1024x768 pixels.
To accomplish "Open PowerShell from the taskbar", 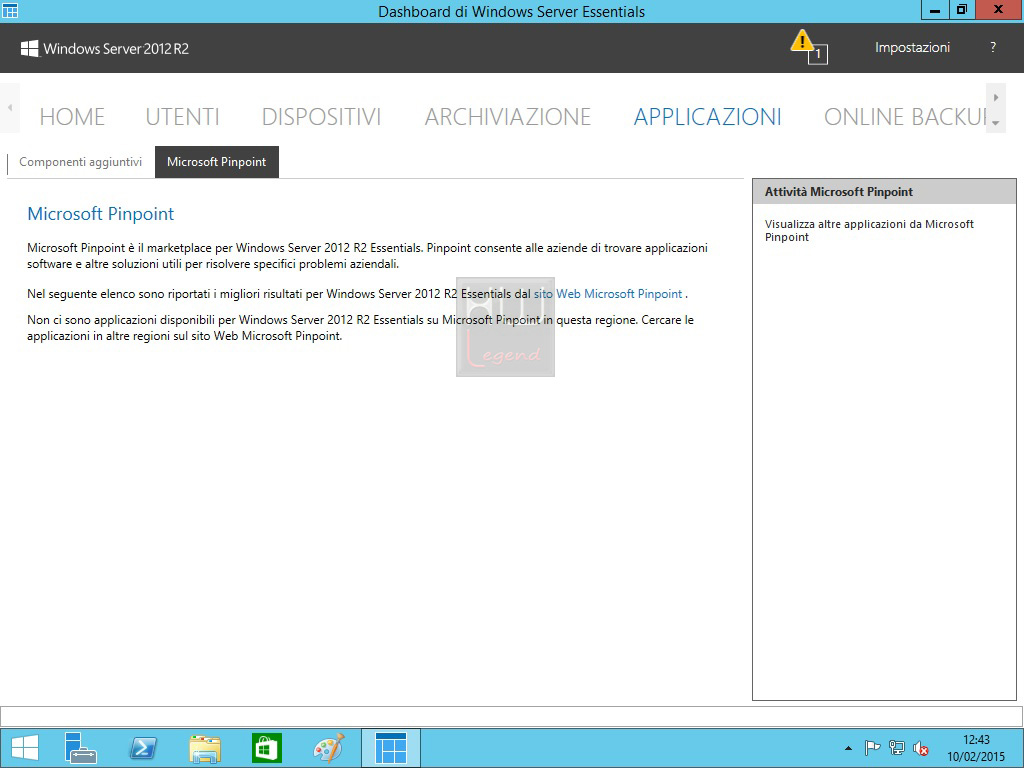I will tap(143, 748).
